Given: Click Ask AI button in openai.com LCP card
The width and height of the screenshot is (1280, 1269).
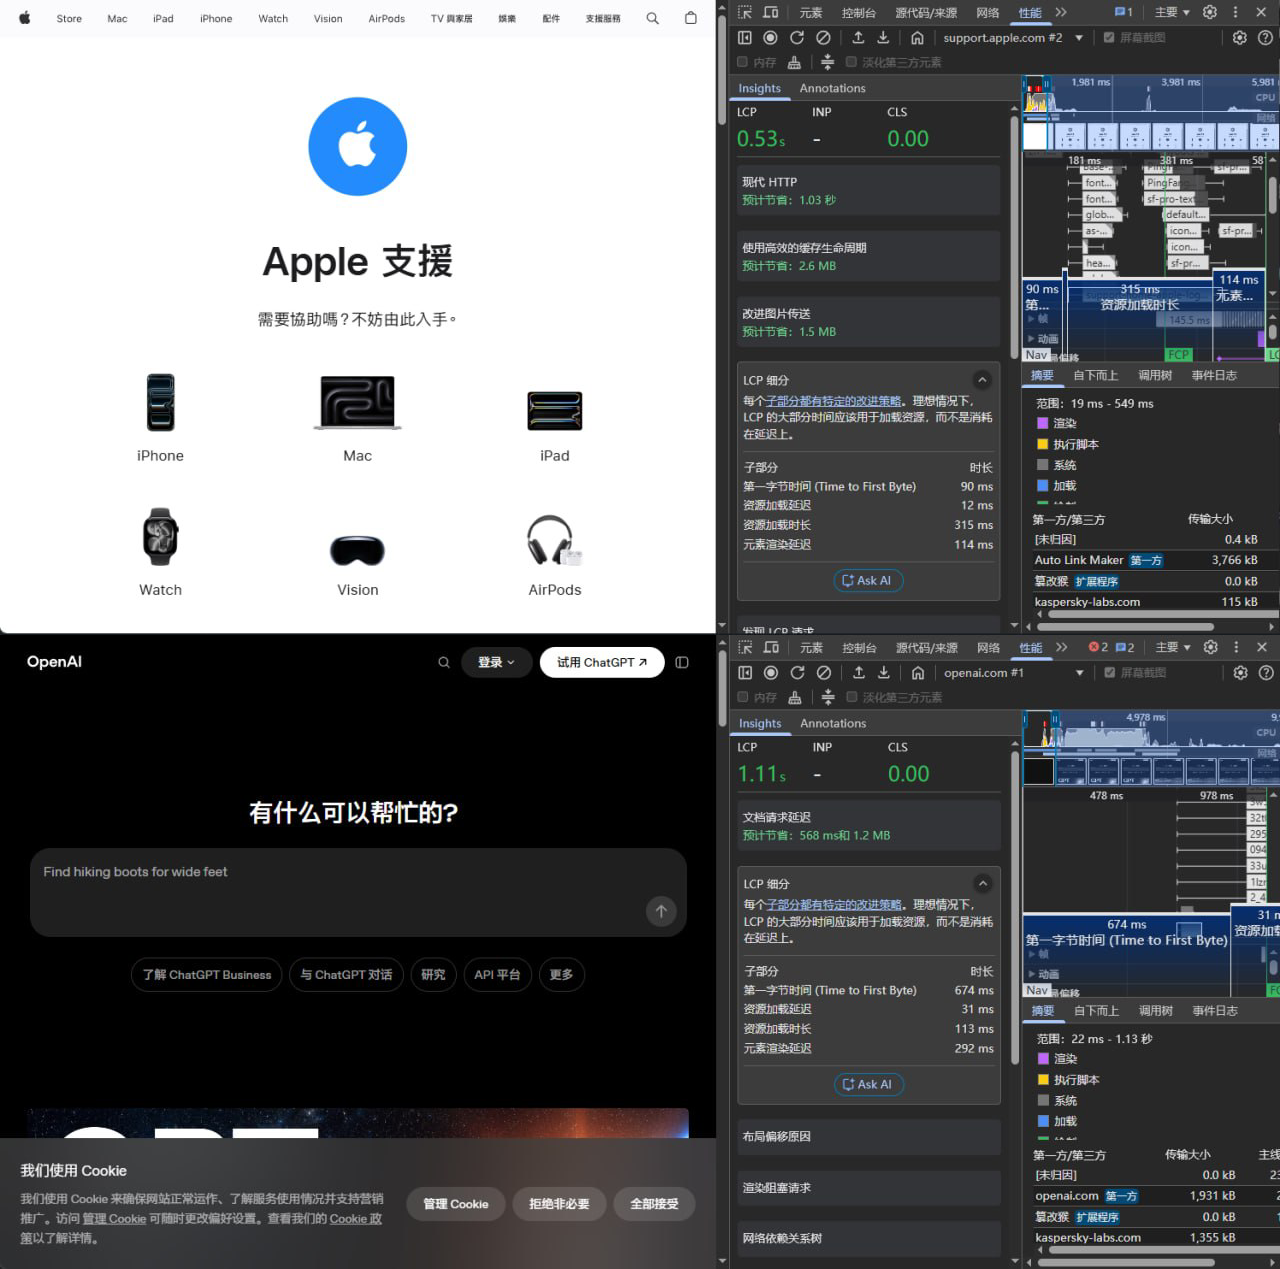Looking at the screenshot, I should 869,1084.
